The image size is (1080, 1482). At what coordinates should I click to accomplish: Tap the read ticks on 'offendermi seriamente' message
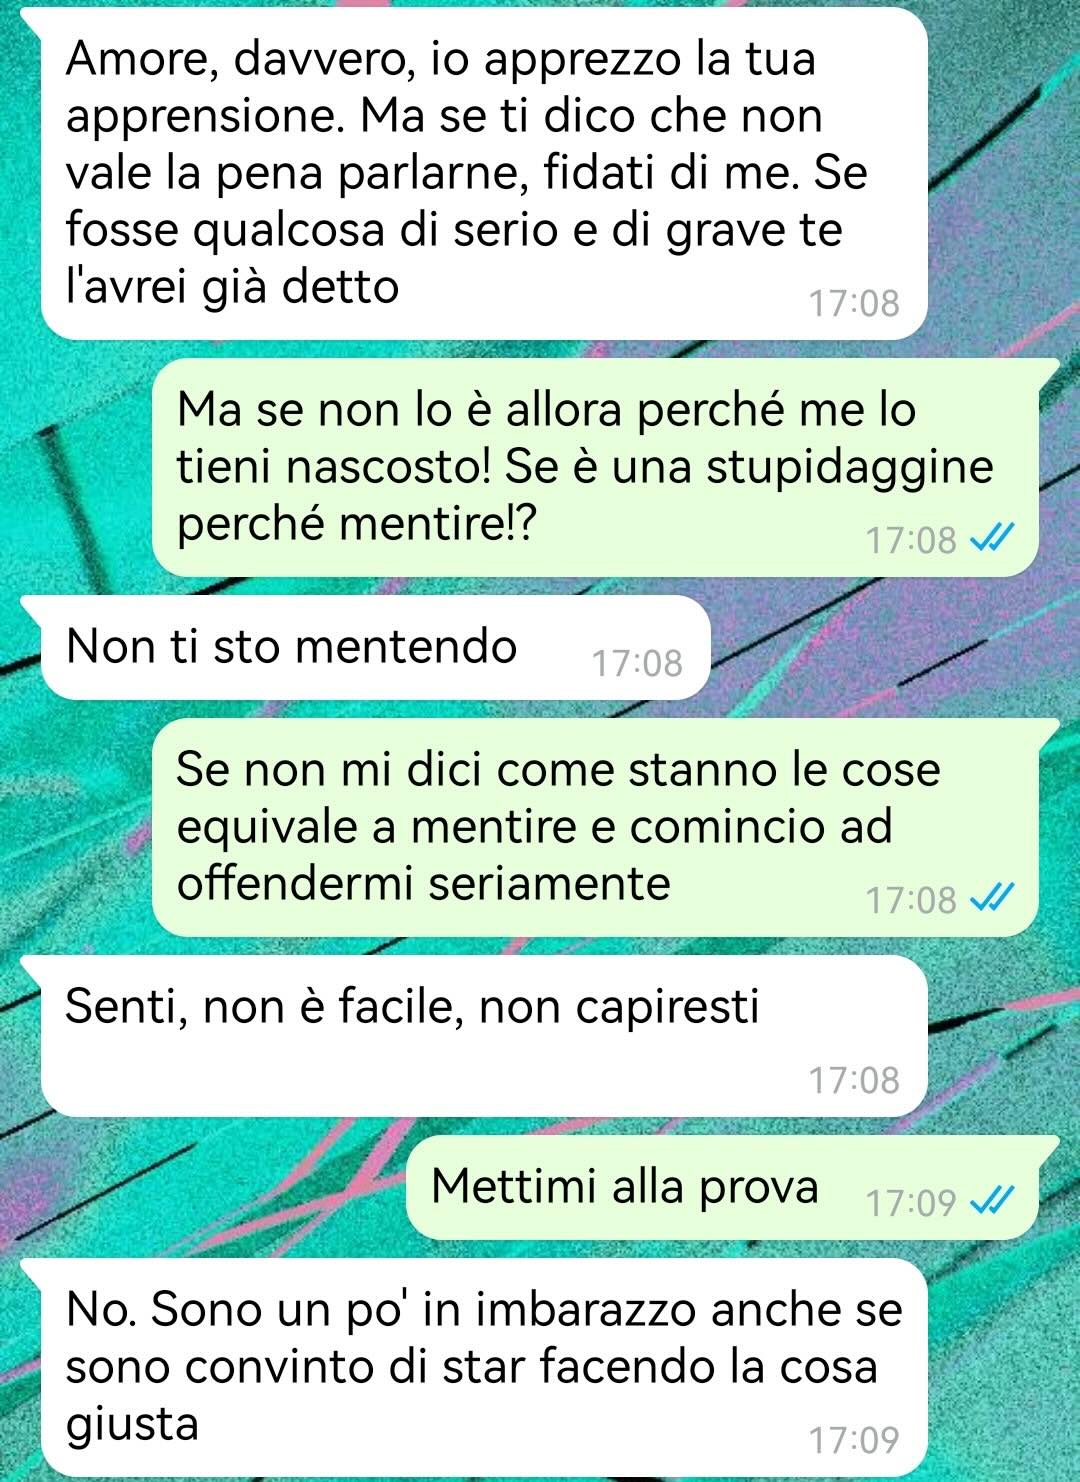[x=993, y=900]
